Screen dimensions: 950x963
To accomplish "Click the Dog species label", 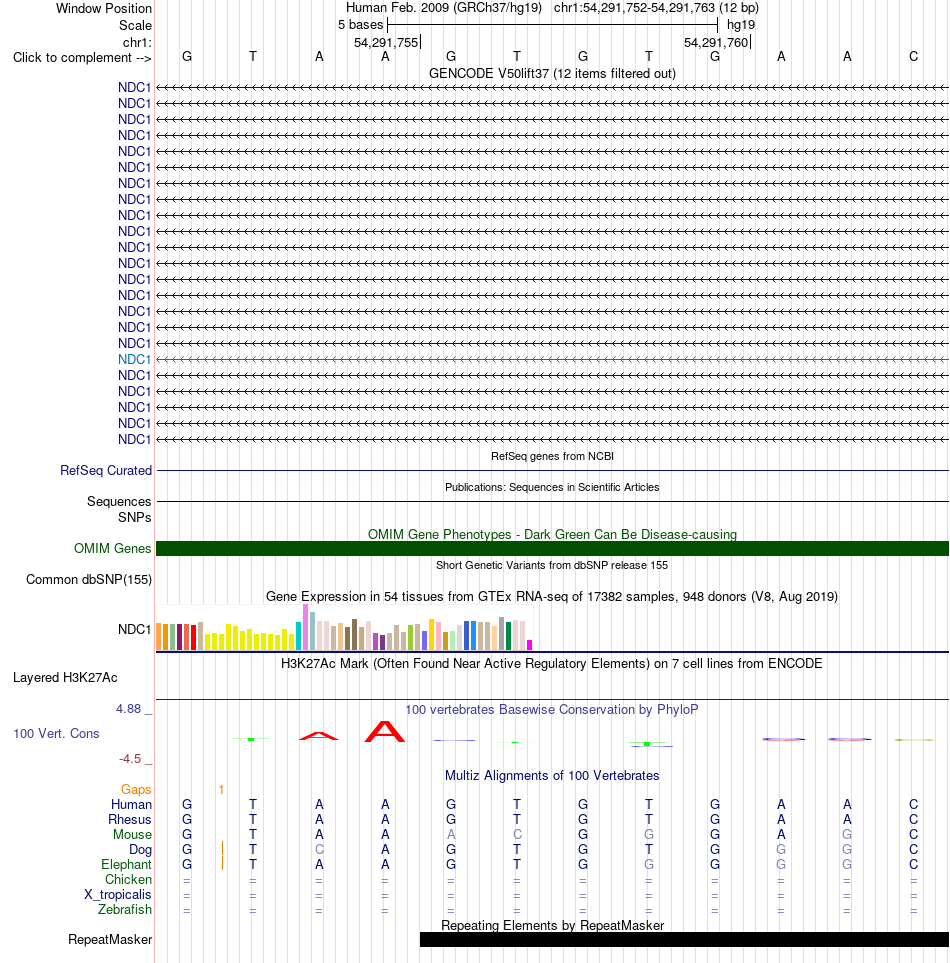I will tap(140, 849).
